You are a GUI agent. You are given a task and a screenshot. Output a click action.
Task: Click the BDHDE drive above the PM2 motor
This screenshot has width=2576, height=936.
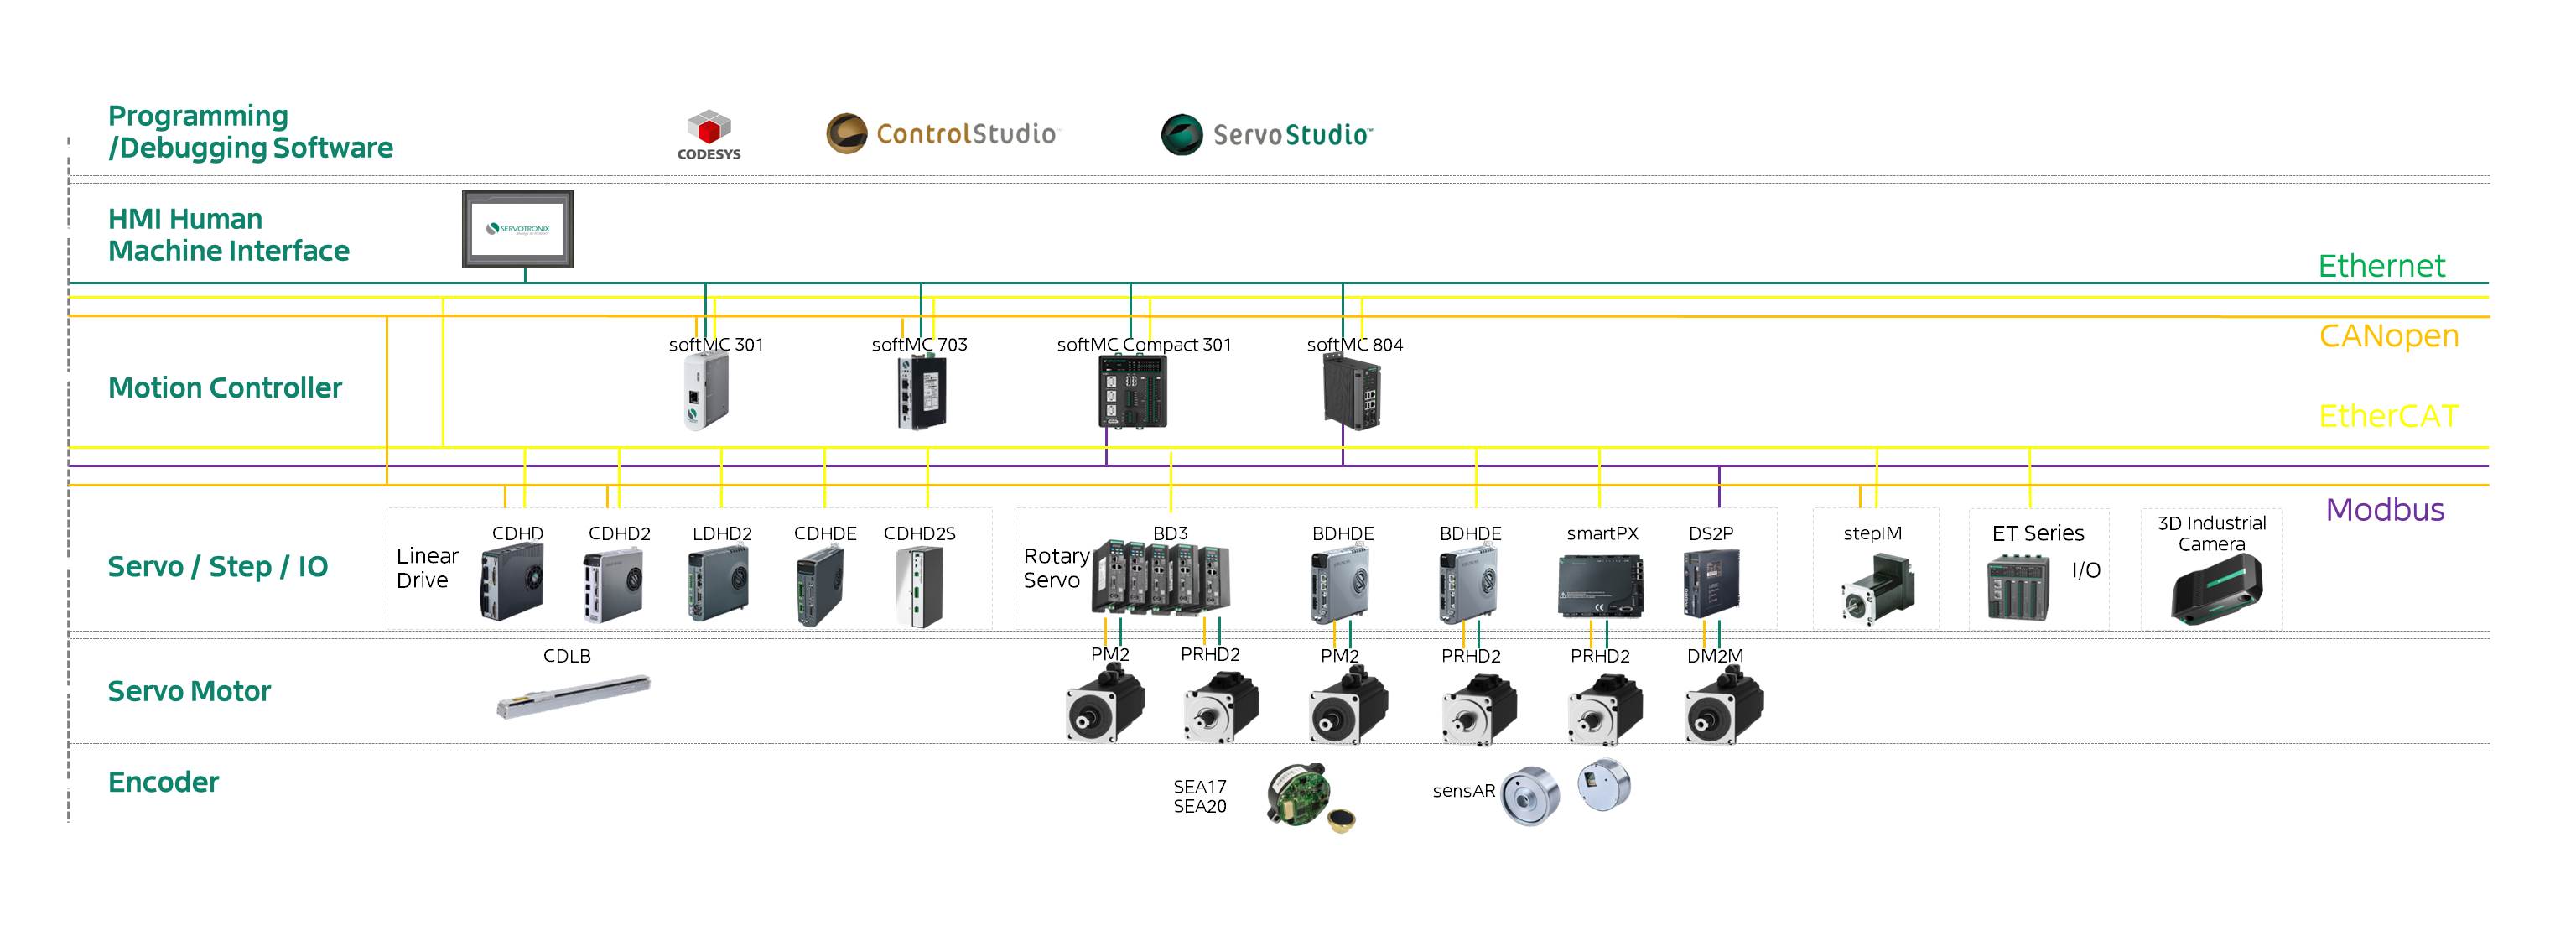pyautogui.click(x=1339, y=584)
